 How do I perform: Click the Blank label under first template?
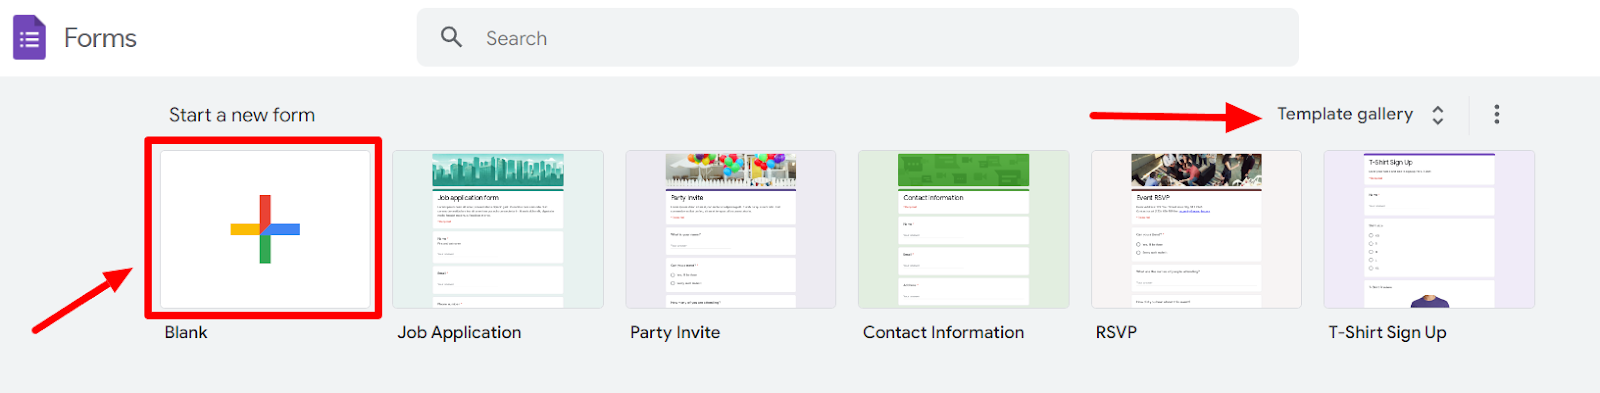[186, 332]
